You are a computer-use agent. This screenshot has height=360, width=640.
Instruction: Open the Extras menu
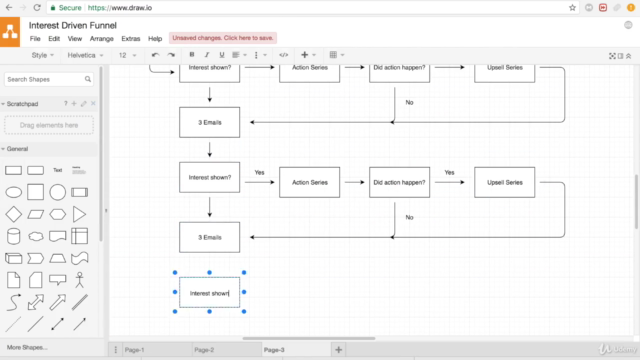[131, 38]
